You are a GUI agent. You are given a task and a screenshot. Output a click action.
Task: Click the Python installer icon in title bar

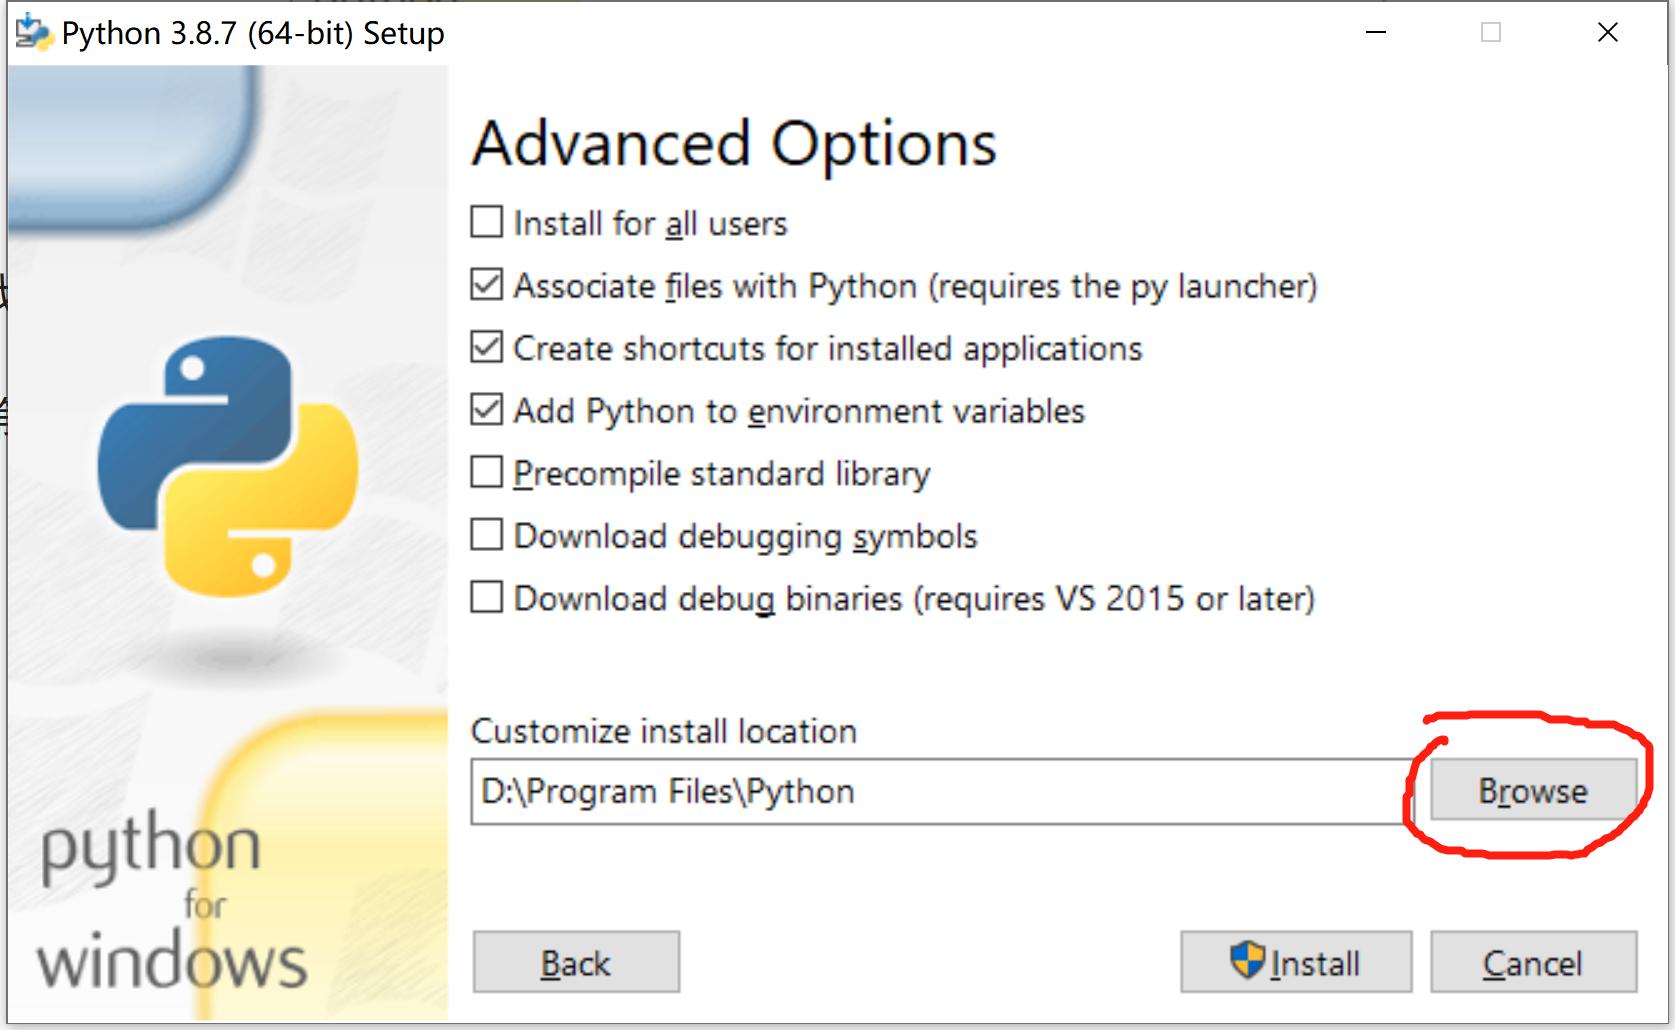coord(33,32)
